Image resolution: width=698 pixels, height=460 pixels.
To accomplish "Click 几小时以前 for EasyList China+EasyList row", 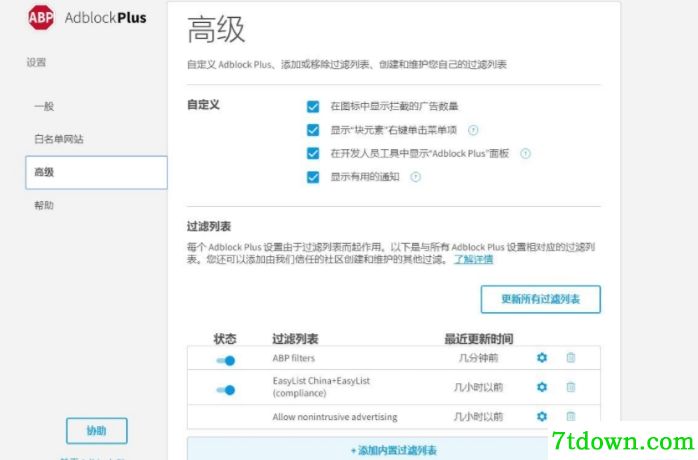I will 479,387.
